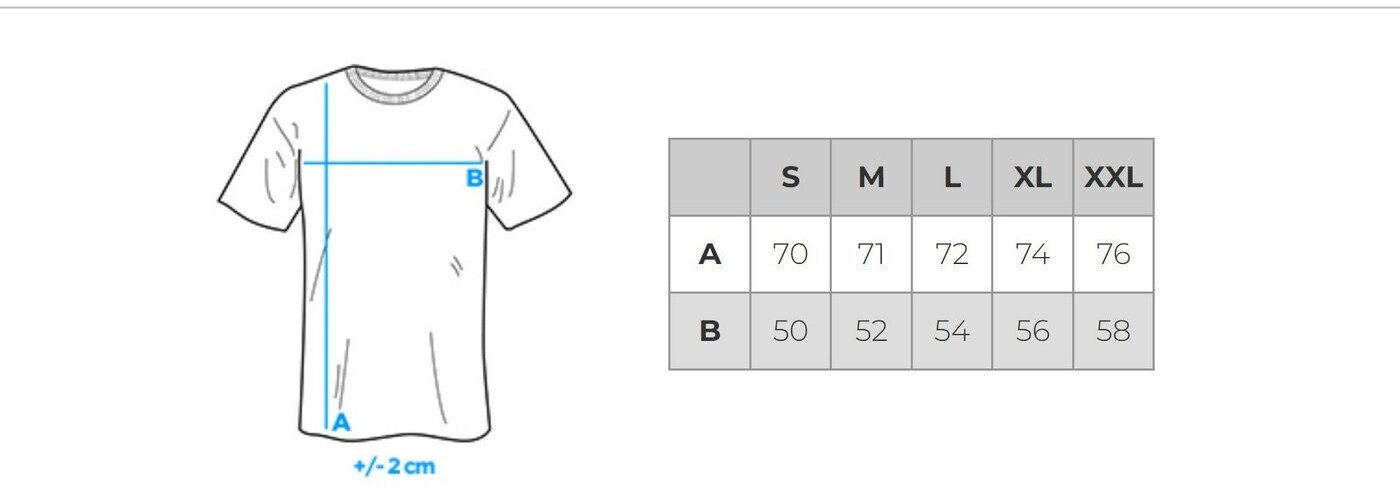Click the row A header in the table
Screen dimensions: 1400x487
[709, 255]
